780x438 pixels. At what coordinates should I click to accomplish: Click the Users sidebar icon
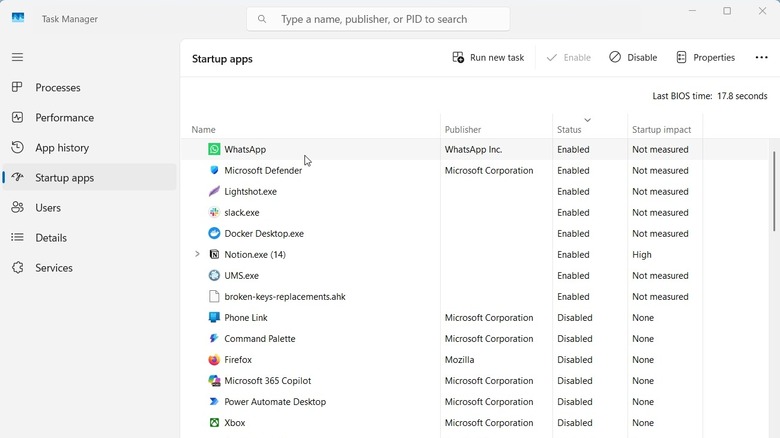coord(17,208)
